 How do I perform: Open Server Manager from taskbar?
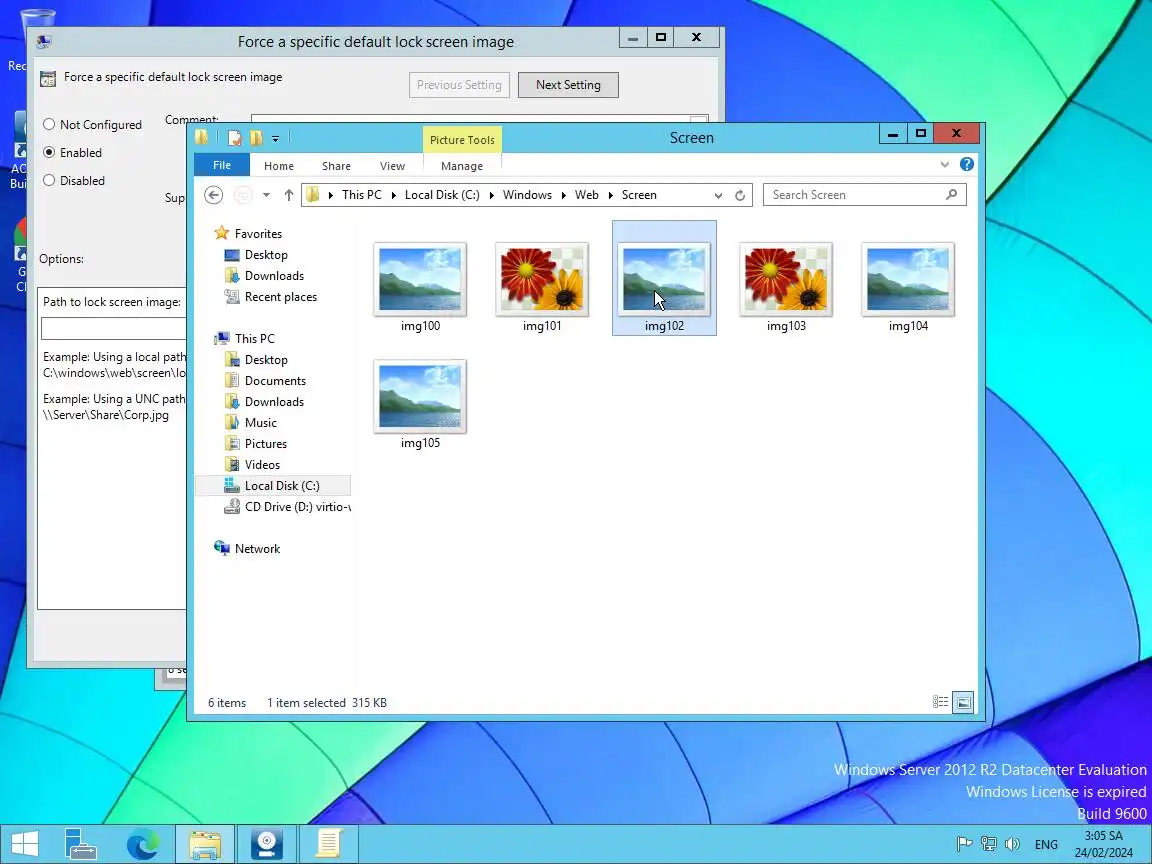81,844
